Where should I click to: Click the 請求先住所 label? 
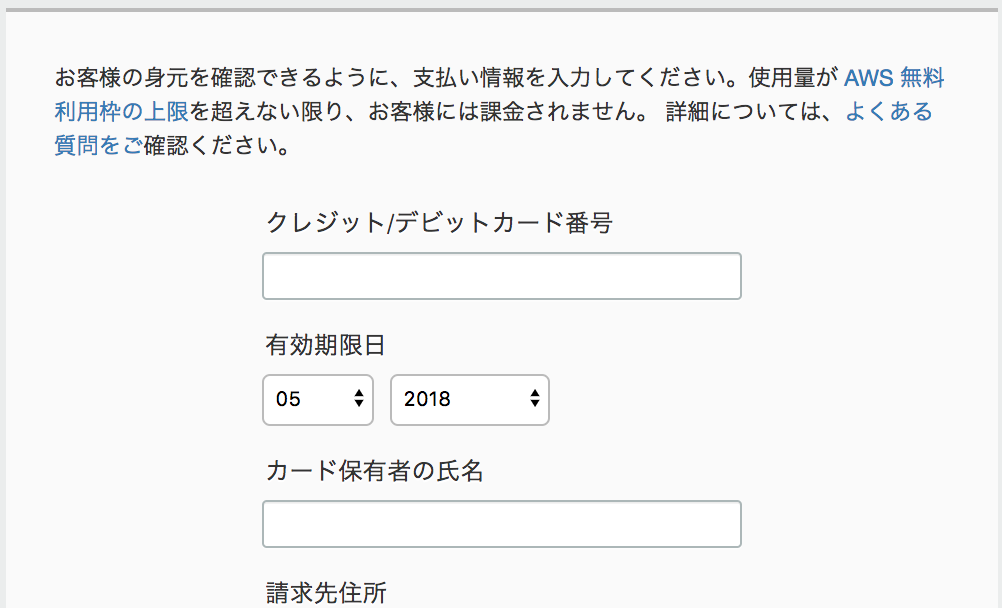click(325, 593)
